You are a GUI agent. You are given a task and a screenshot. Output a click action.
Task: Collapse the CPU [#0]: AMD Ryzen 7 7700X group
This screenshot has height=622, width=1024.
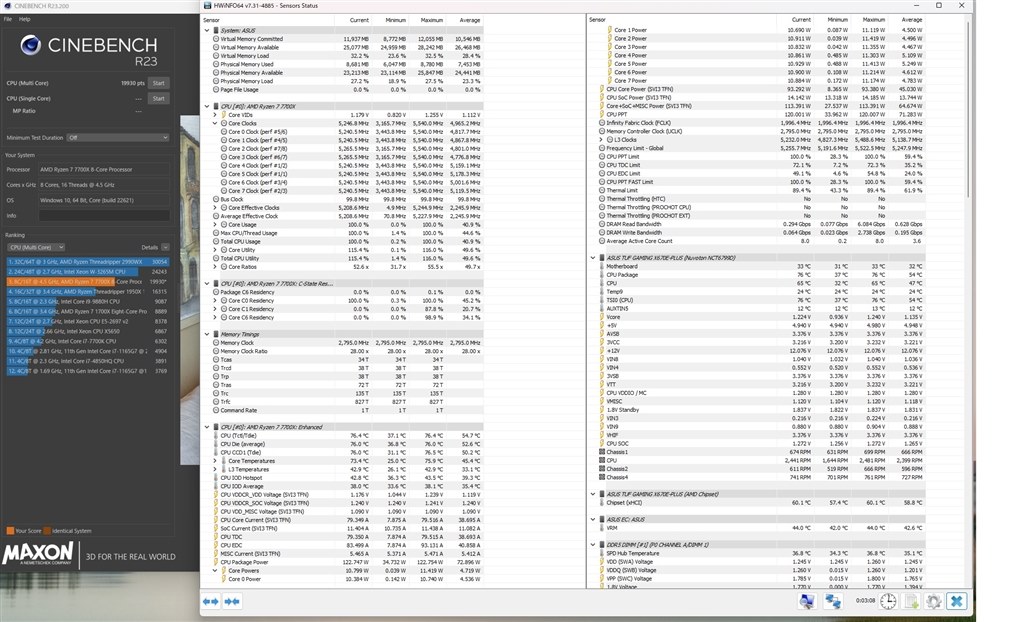pos(207,106)
